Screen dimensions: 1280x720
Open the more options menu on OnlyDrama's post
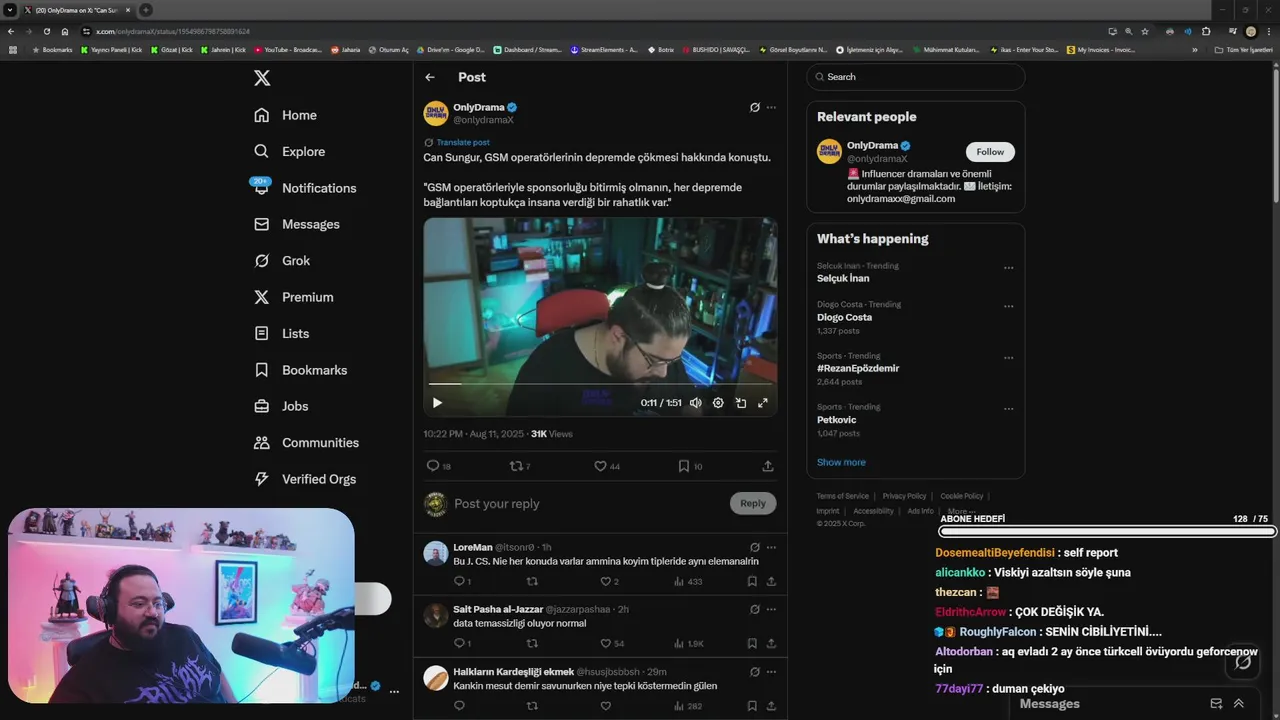coord(771,107)
